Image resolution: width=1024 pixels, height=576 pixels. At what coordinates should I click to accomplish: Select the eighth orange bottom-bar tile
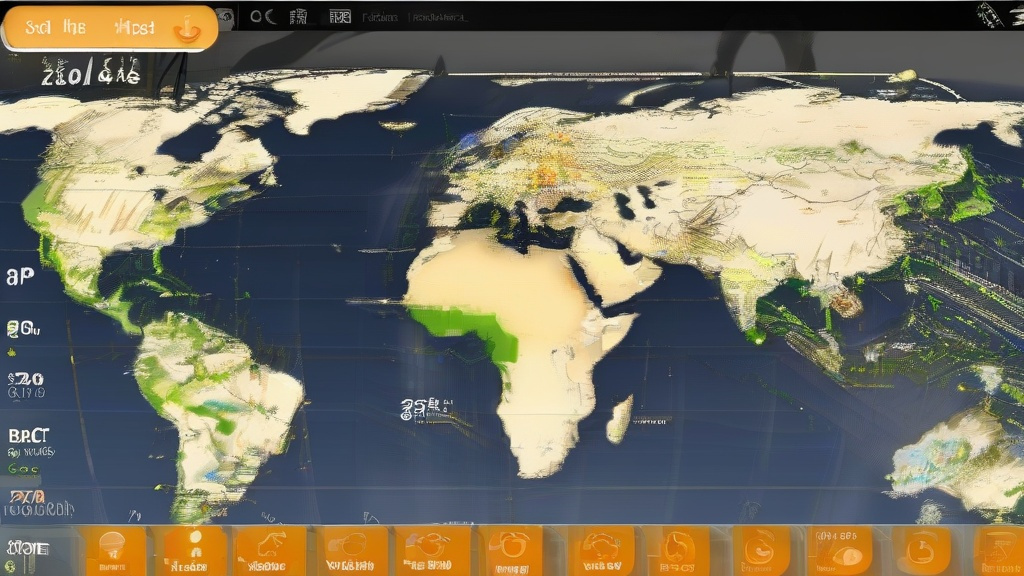coord(677,551)
